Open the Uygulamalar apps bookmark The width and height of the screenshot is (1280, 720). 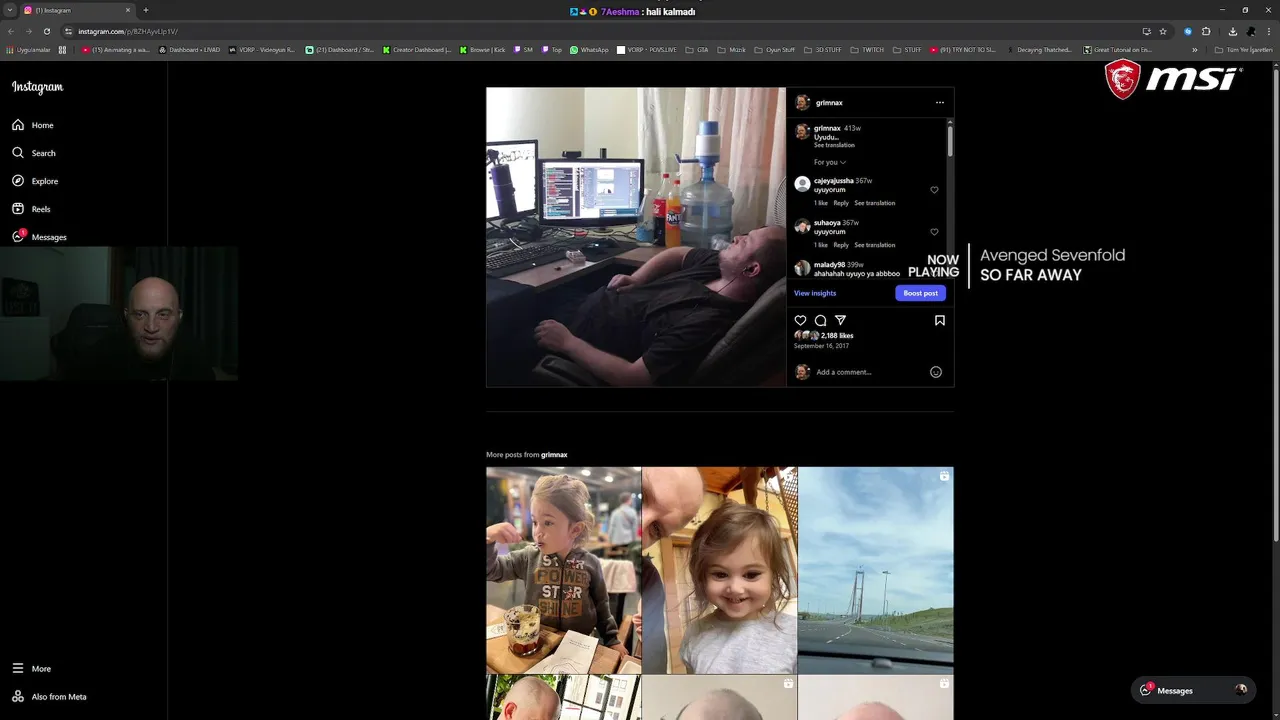(x=28, y=49)
